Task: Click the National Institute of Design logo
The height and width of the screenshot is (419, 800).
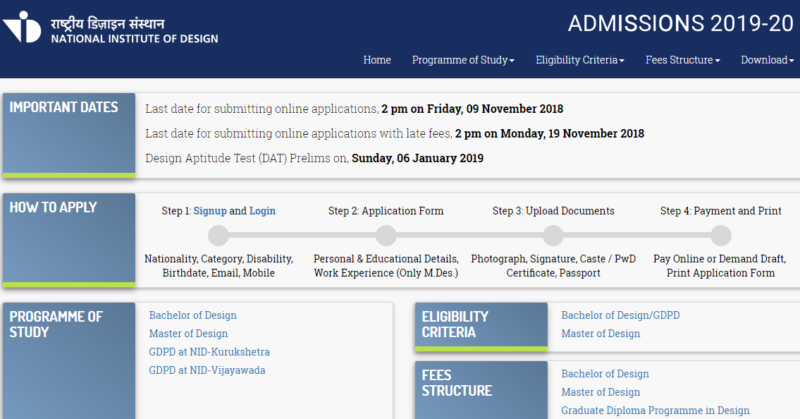Action: (x=110, y=29)
